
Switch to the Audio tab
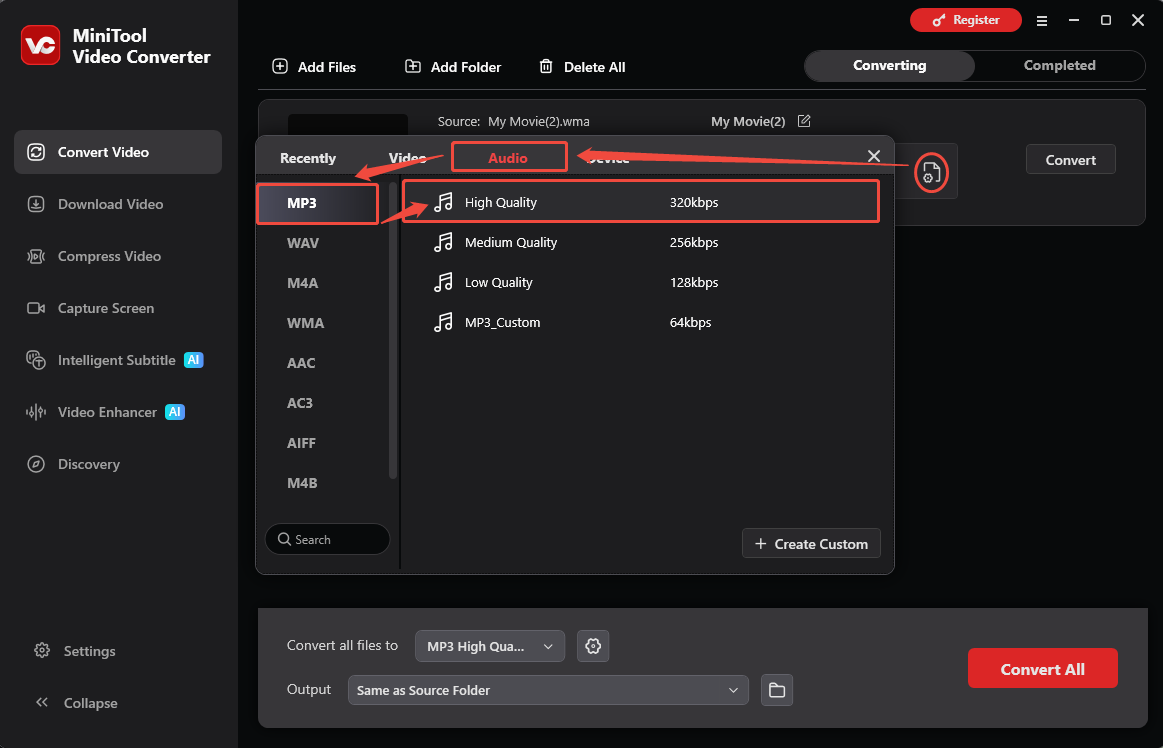click(x=509, y=157)
